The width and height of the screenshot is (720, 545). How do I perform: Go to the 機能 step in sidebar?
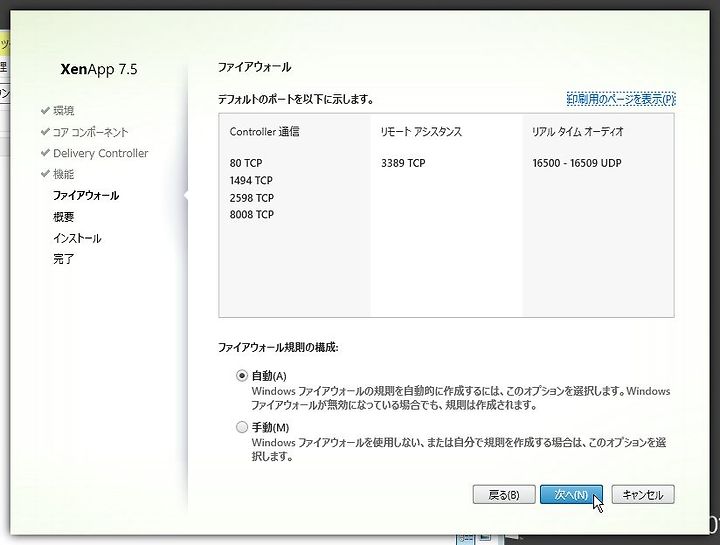pyautogui.click(x=63, y=174)
